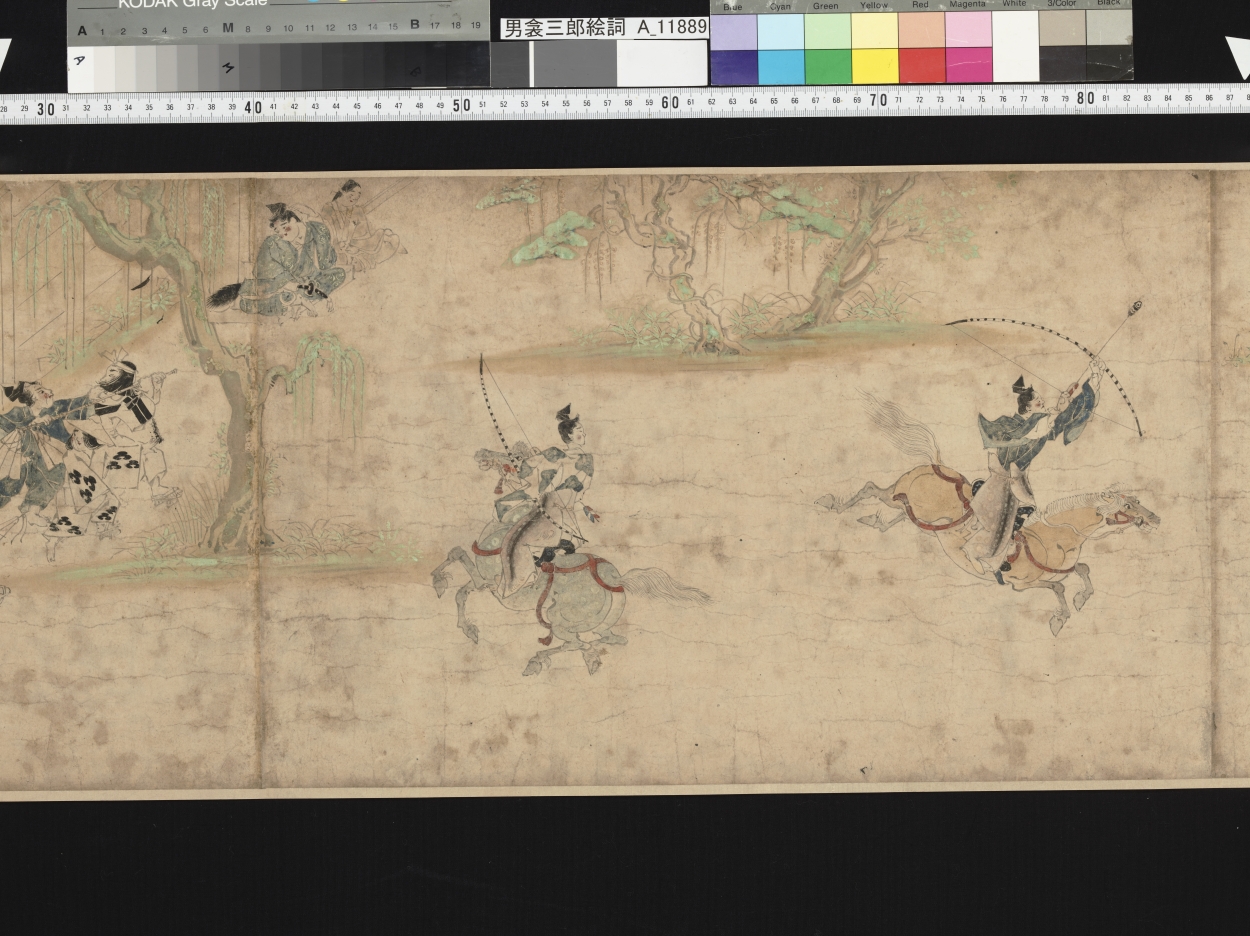
Task: Sample the light gray patch under Black
Action: (1109, 29)
